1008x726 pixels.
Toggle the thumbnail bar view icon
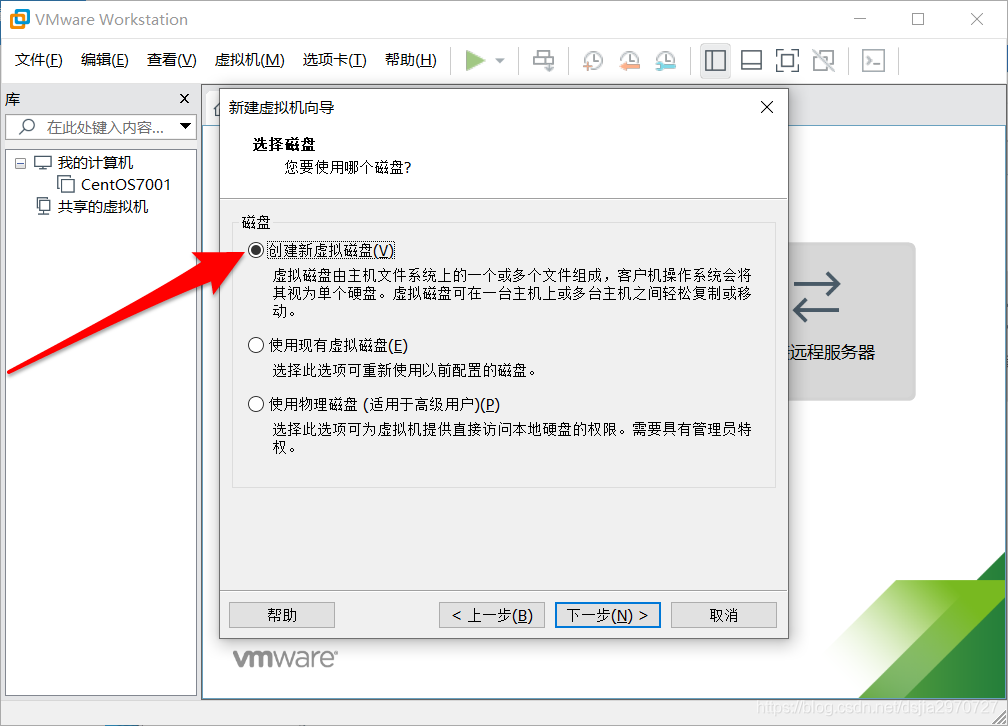pos(752,60)
